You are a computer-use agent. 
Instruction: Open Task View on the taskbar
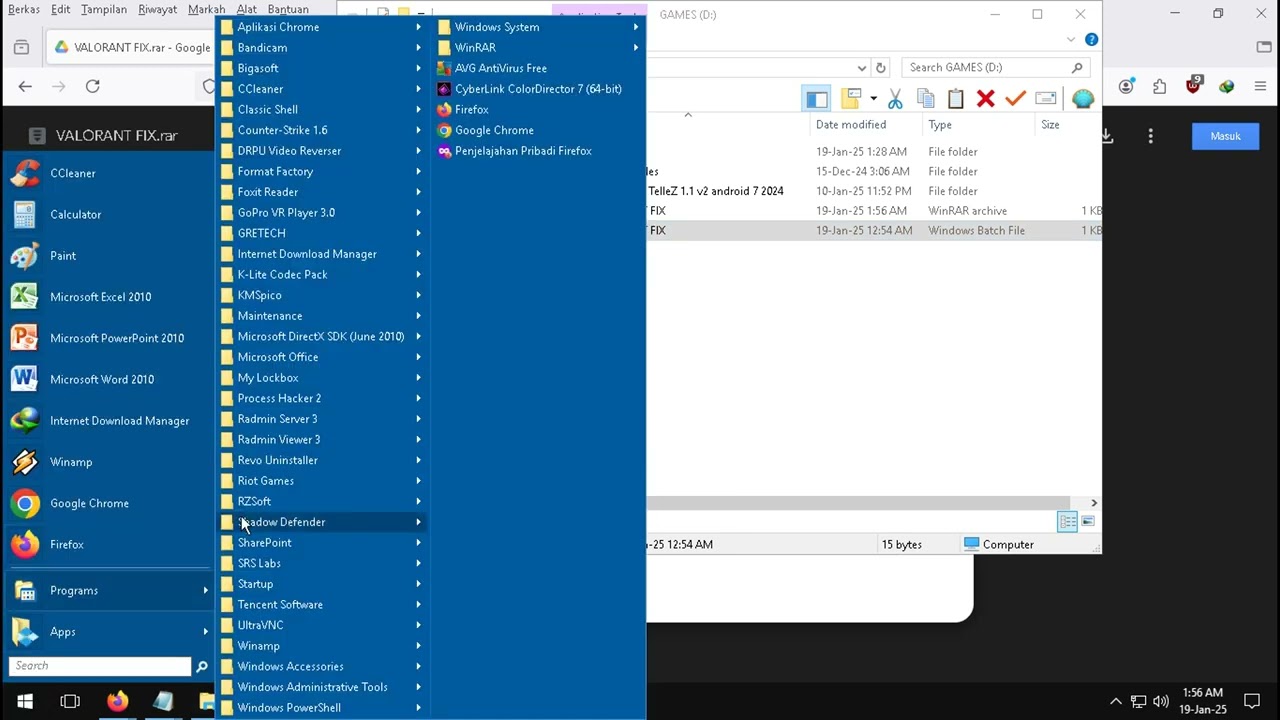click(x=70, y=701)
